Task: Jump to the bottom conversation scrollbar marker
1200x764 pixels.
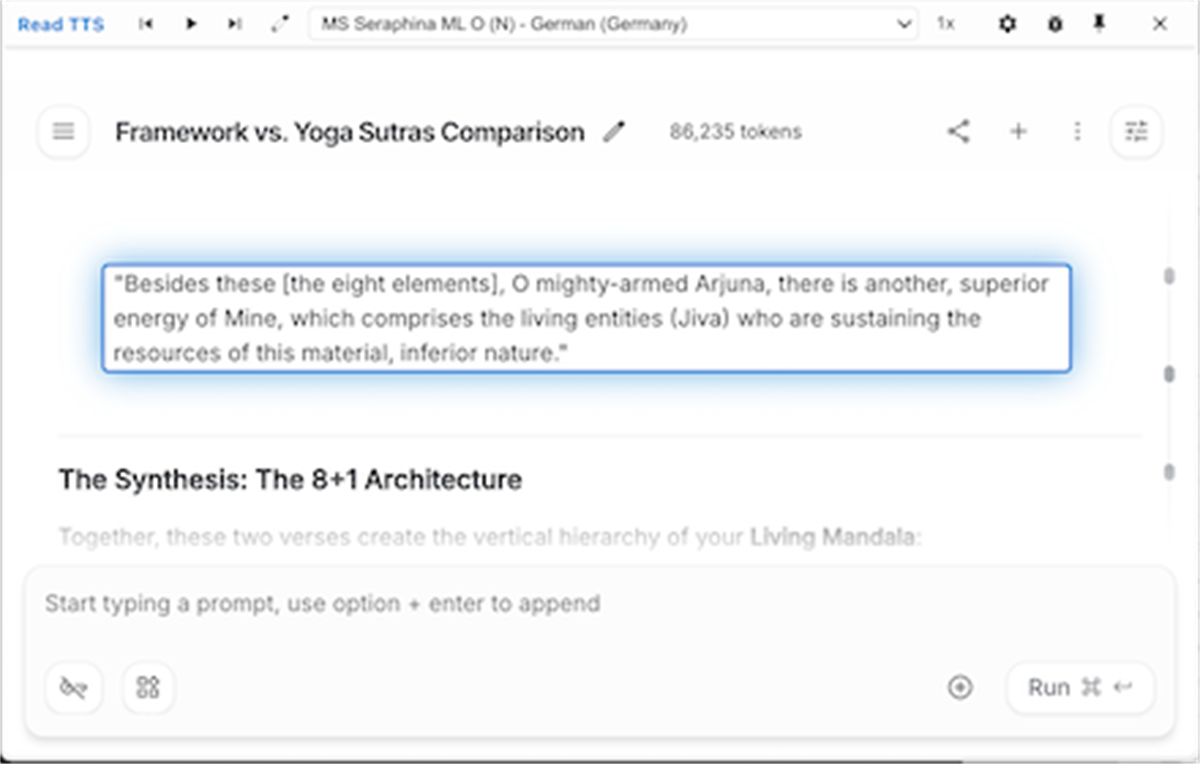Action: coord(1169,471)
